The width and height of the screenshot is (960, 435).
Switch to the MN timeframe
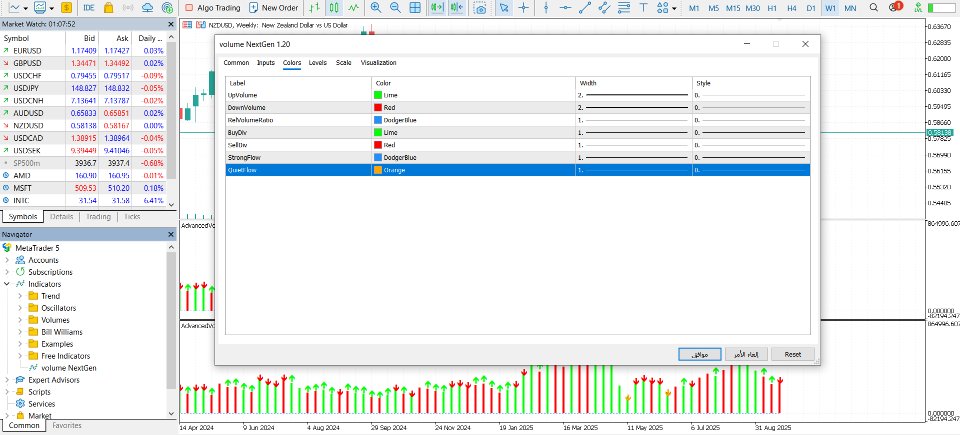pos(850,8)
